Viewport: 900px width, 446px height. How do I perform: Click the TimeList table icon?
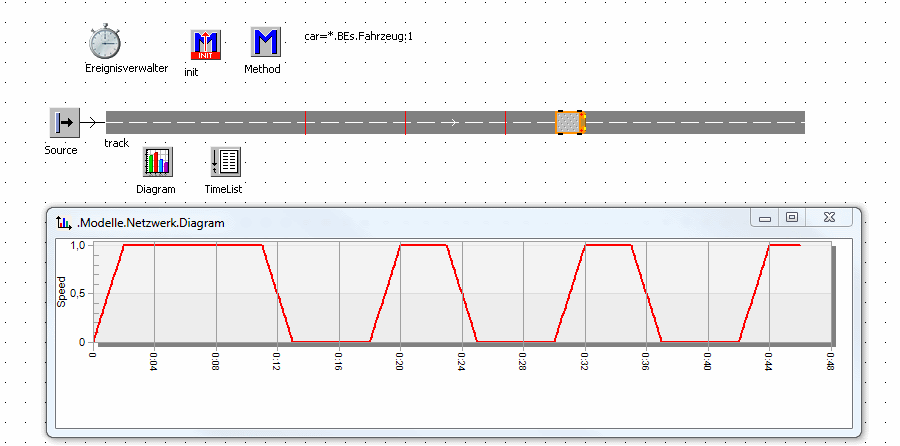click(224, 162)
